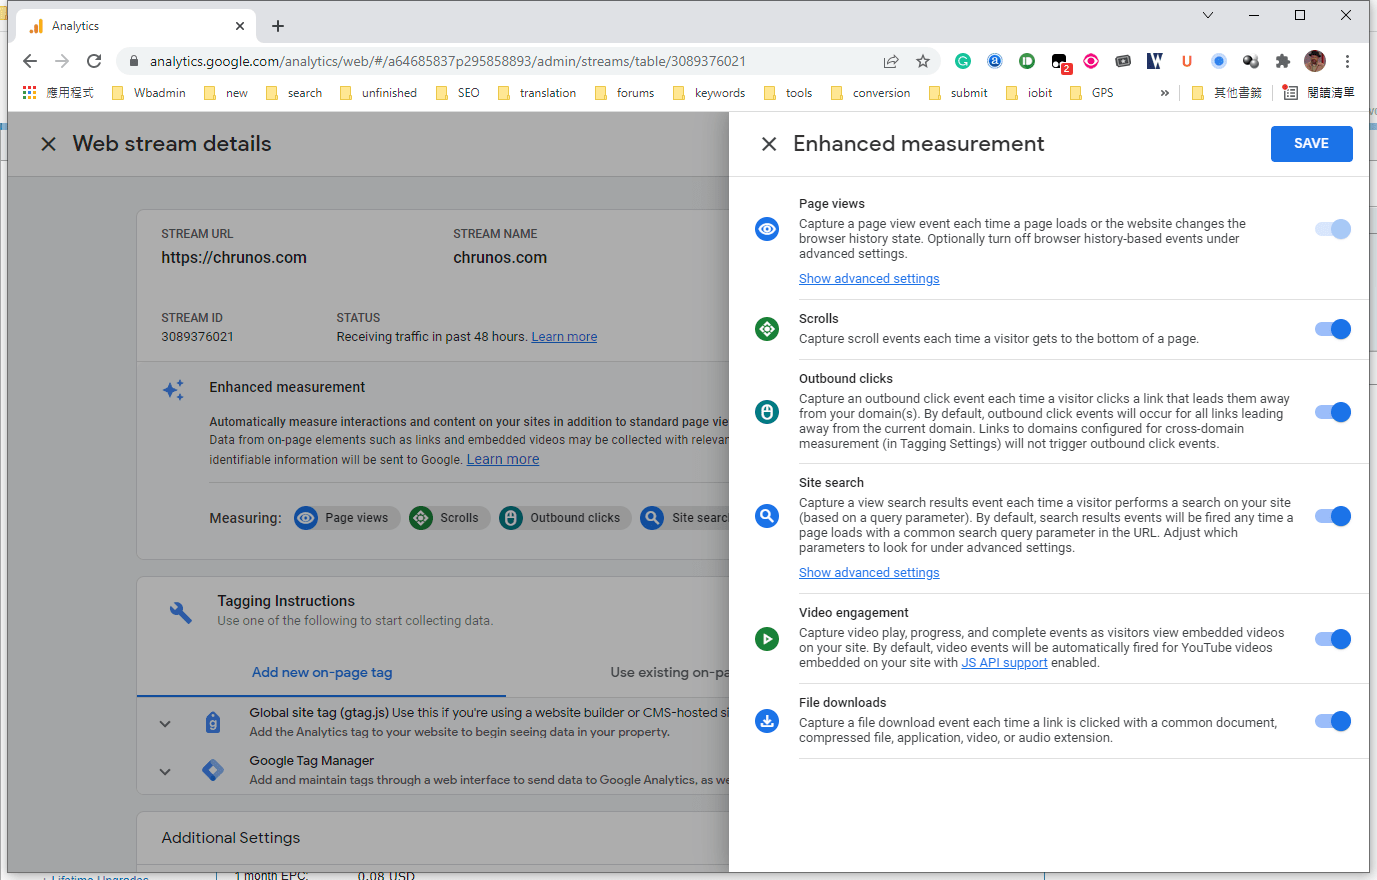Turn off File downloads capture
Image resolution: width=1377 pixels, height=880 pixels.
tap(1332, 721)
